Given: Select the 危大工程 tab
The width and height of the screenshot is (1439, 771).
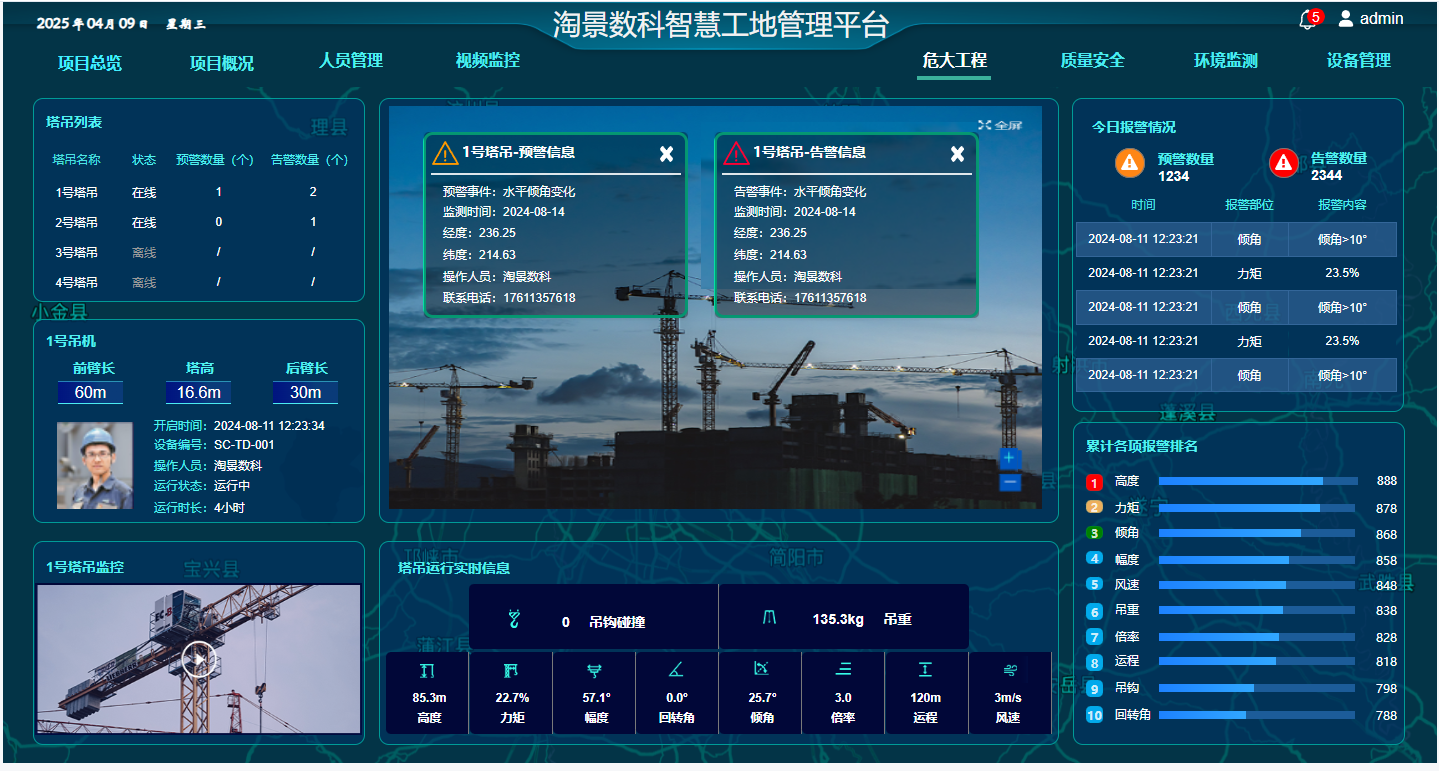Looking at the screenshot, I should [x=954, y=60].
